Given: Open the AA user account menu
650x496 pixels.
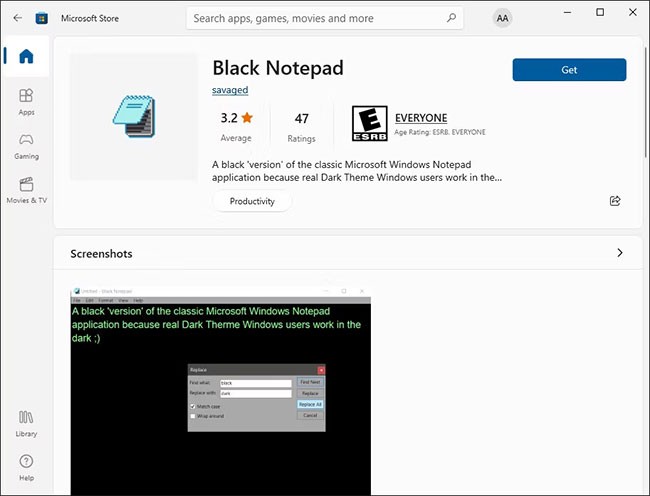Looking at the screenshot, I should 502,18.
